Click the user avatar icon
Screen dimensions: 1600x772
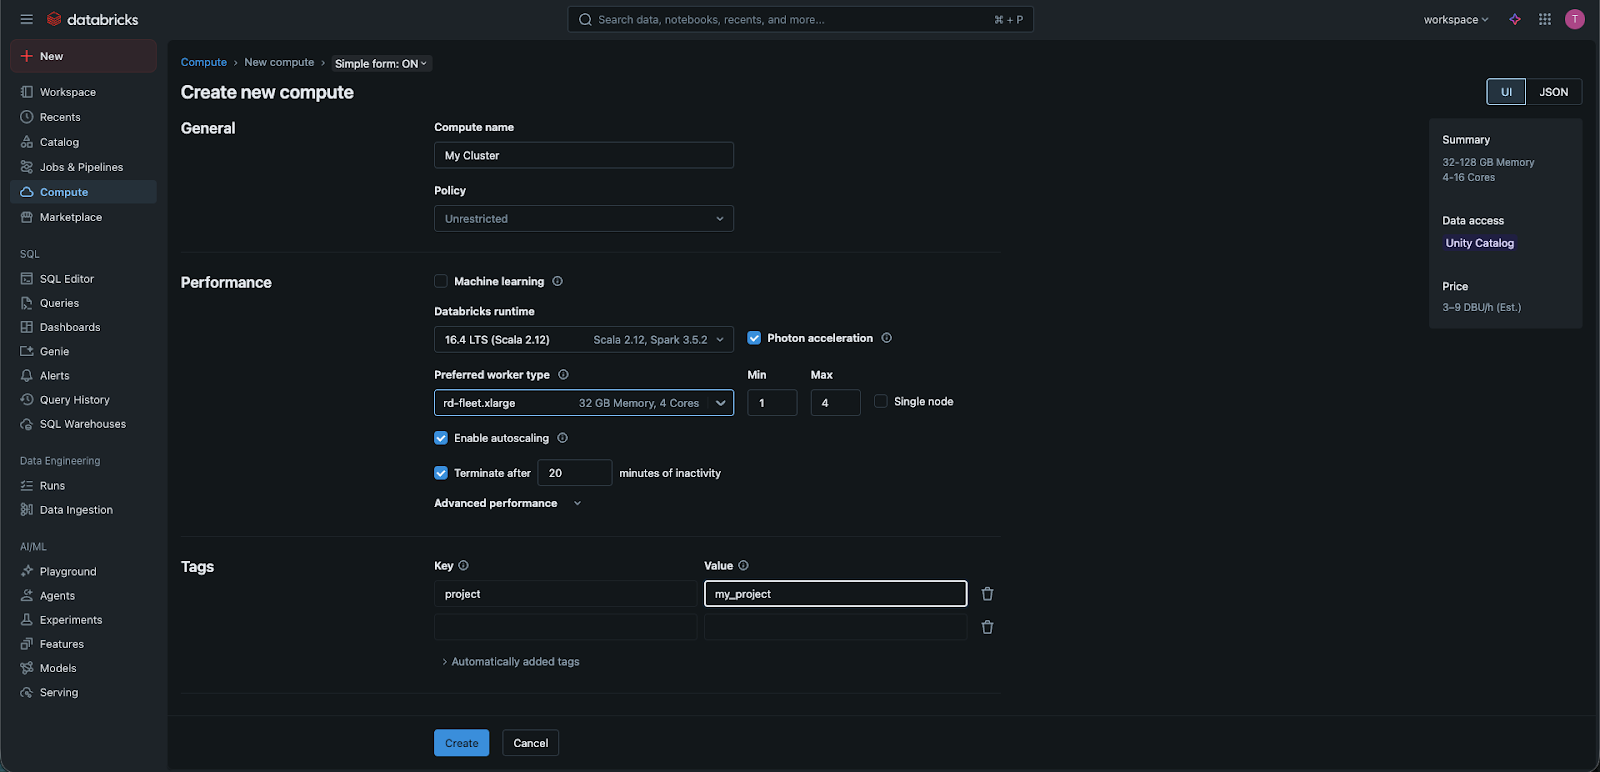point(1575,19)
